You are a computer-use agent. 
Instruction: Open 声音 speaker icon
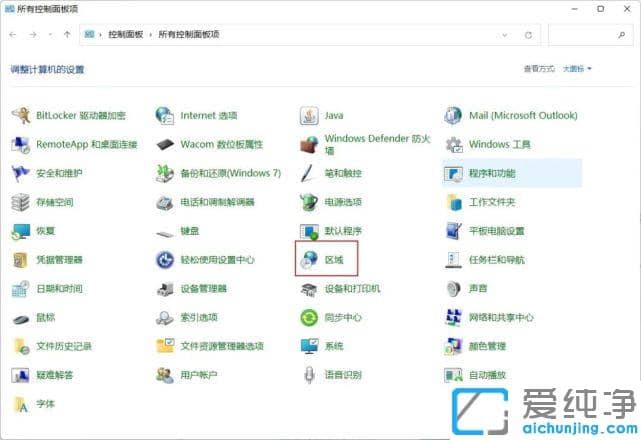coord(453,289)
